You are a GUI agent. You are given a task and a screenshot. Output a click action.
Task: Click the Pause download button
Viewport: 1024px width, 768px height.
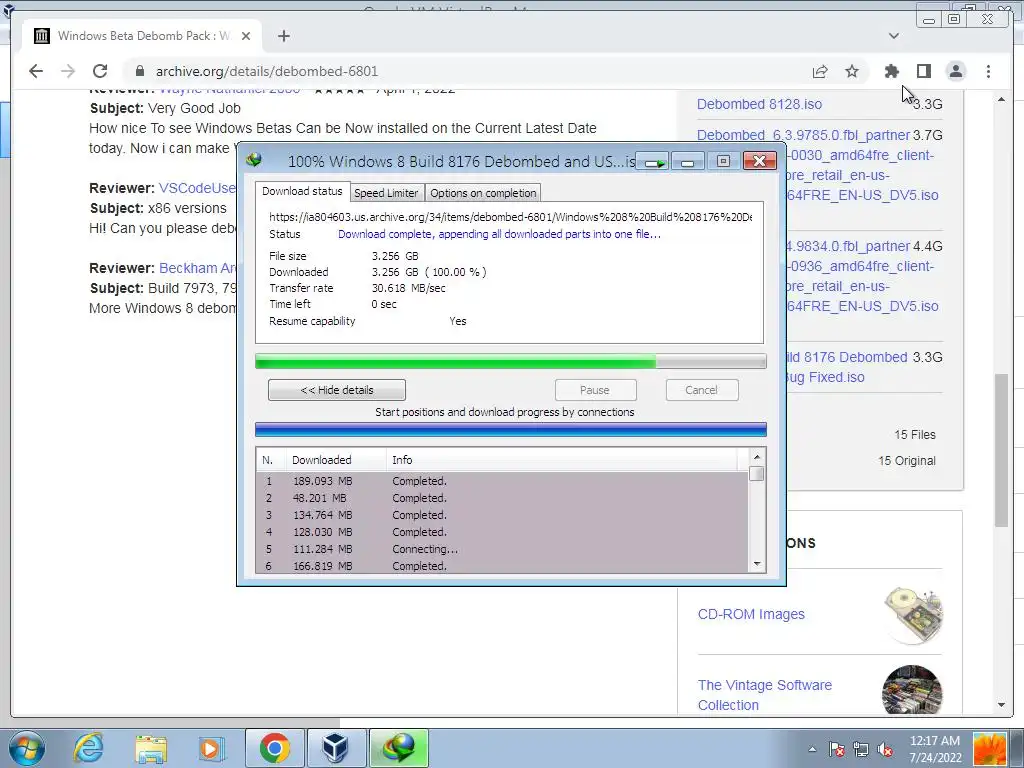tap(595, 390)
